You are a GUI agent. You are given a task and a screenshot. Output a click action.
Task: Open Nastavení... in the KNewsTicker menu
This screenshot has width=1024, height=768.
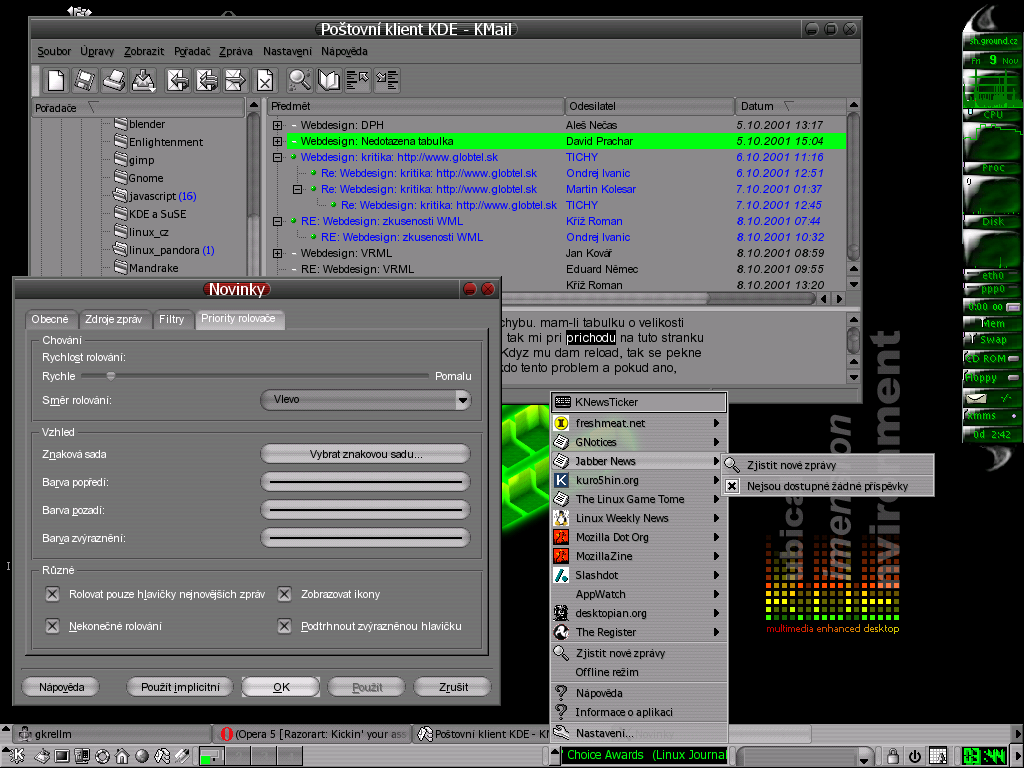pyautogui.click(x=639, y=733)
